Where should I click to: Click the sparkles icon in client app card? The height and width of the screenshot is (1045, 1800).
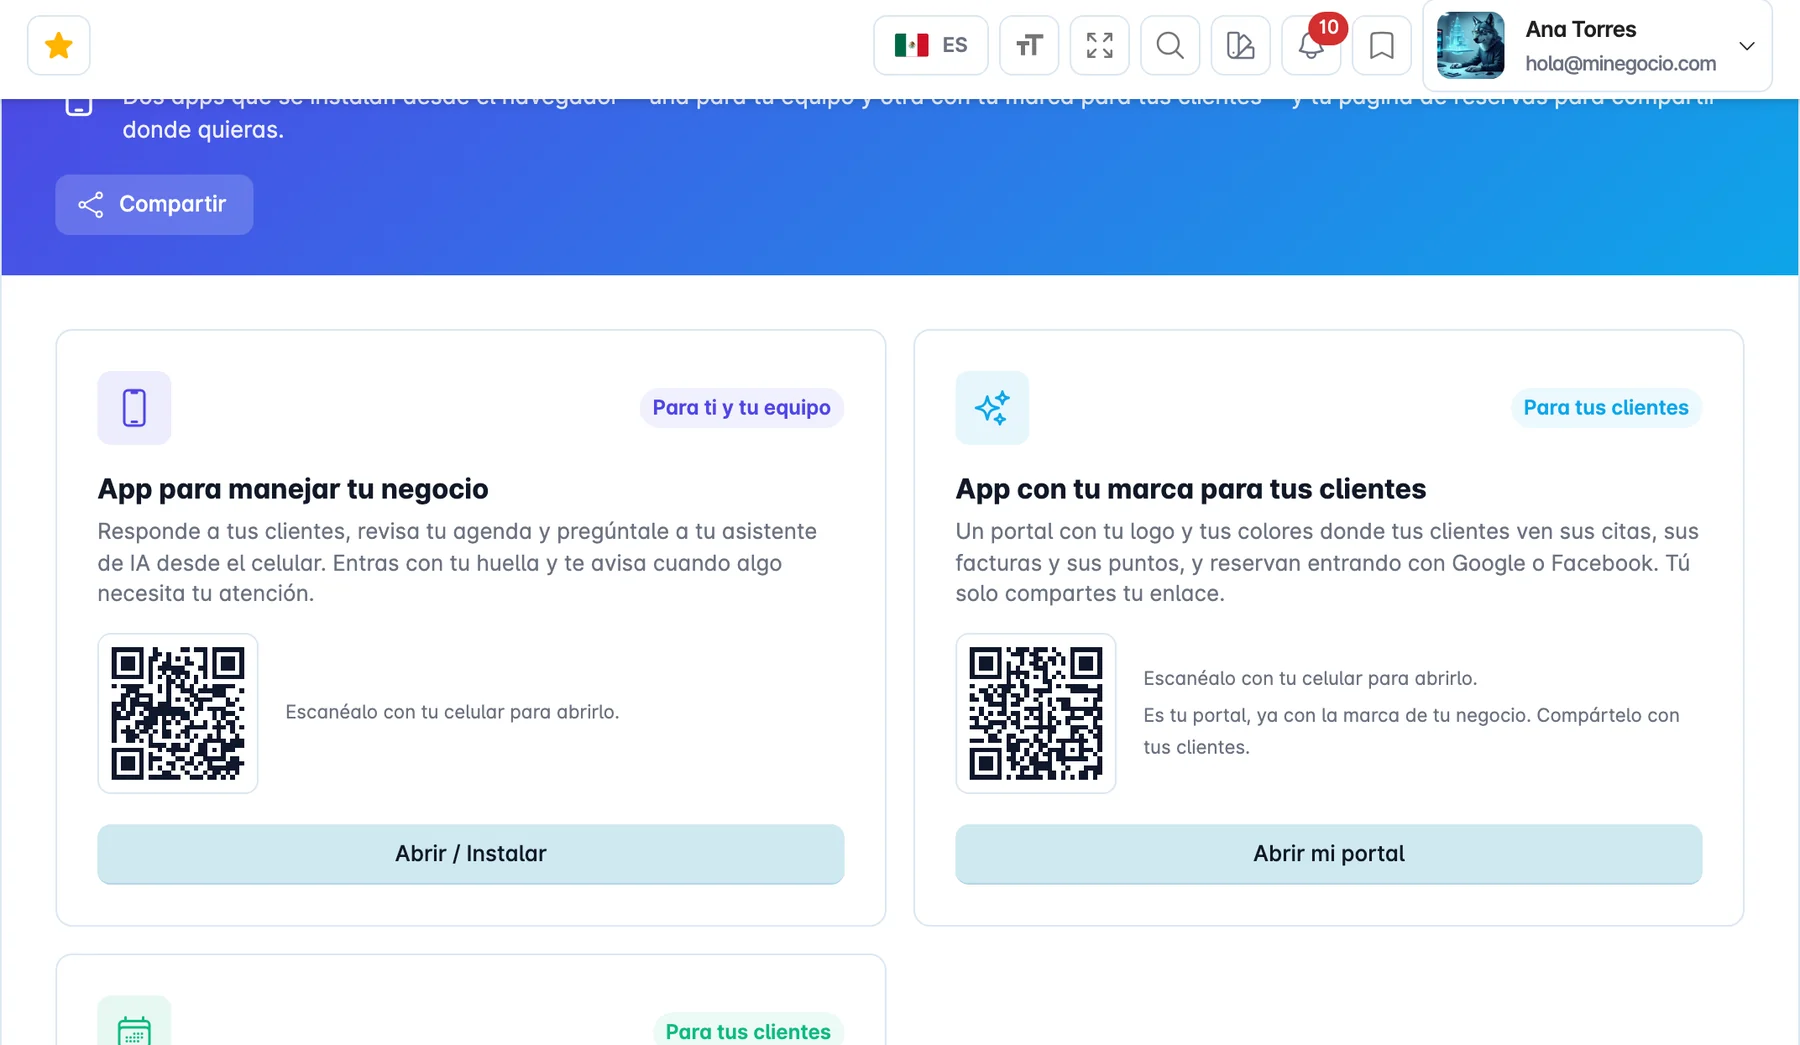(992, 408)
